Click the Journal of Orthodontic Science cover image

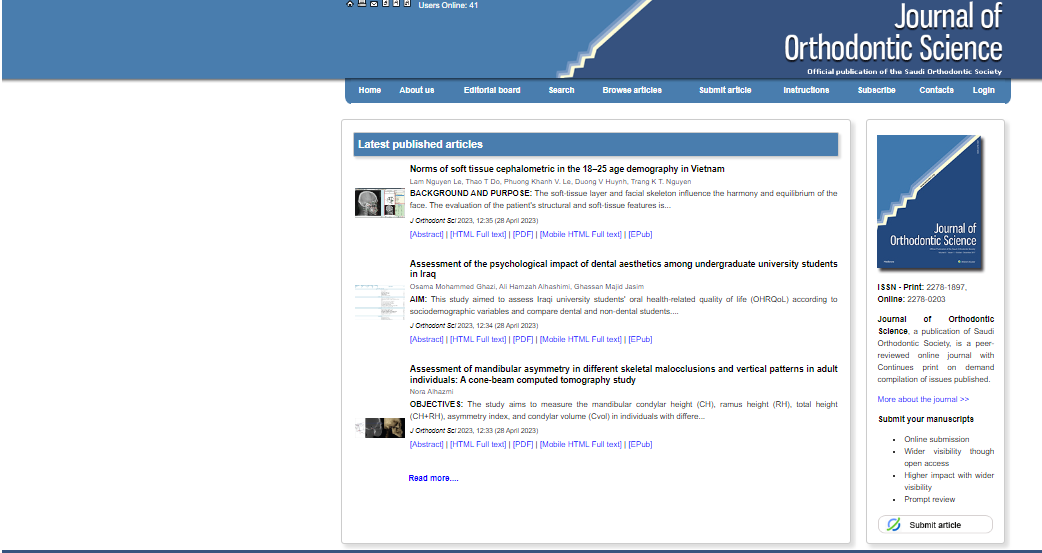click(930, 203)
